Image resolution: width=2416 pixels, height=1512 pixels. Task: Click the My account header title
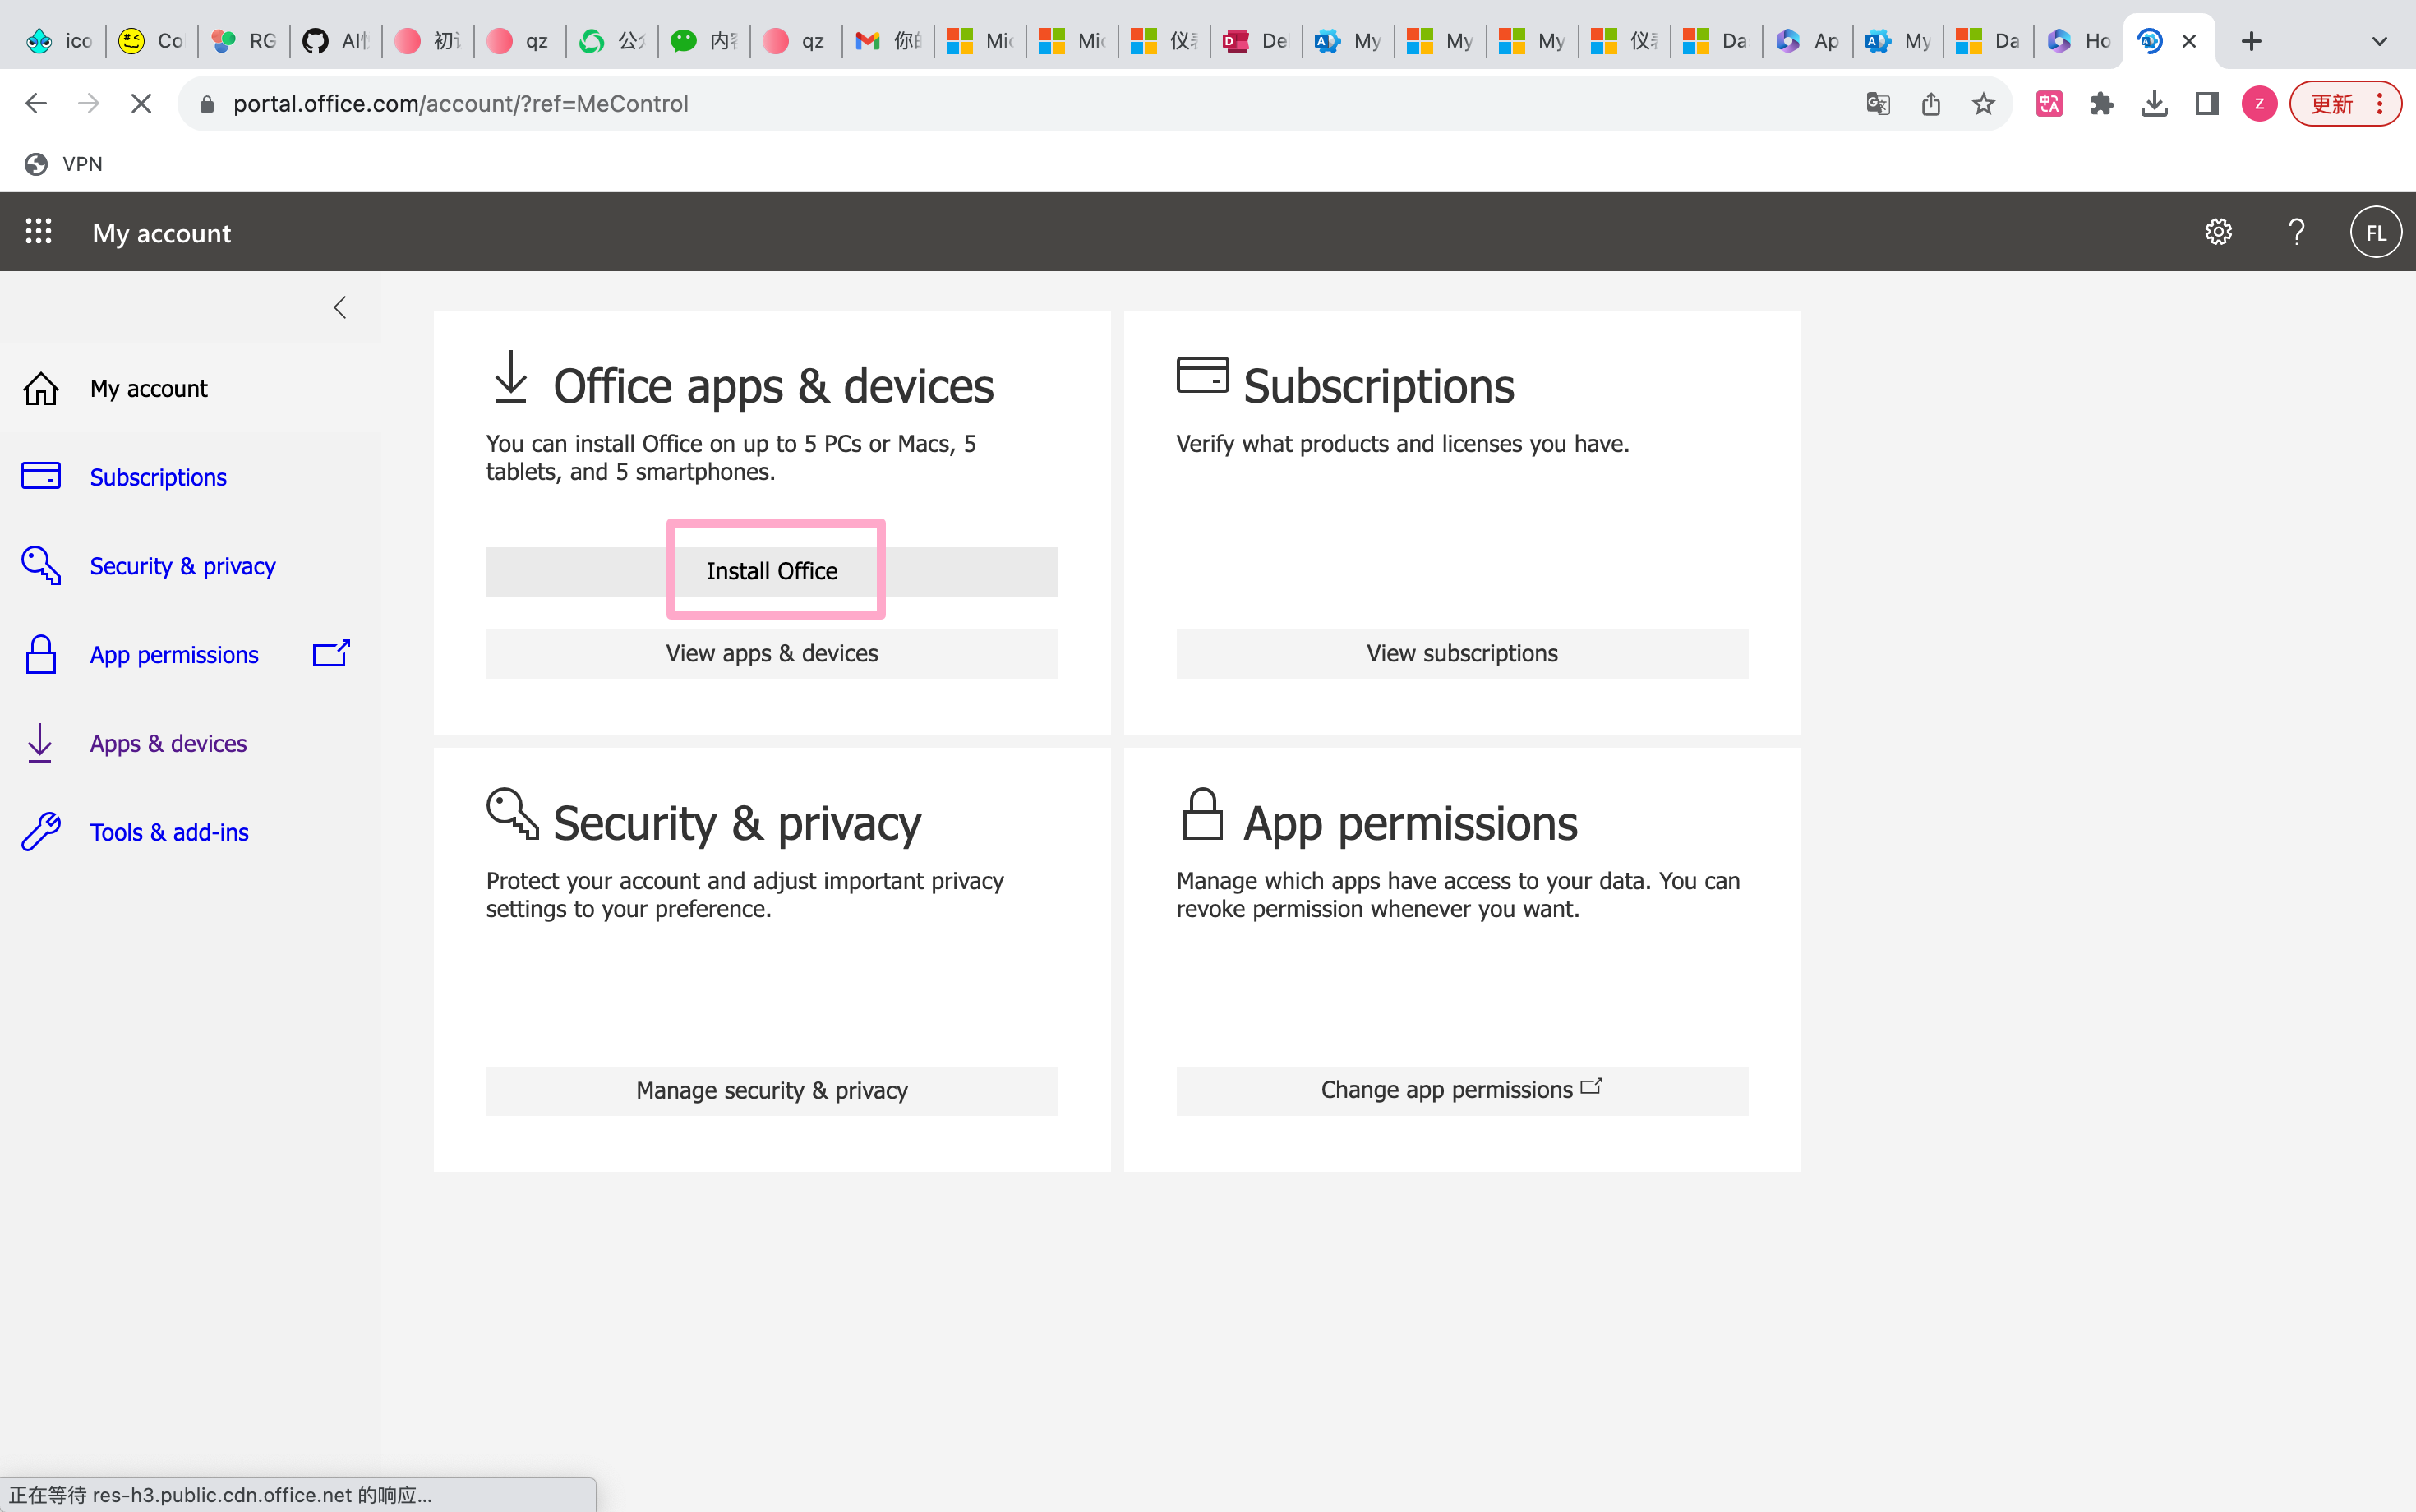pos(161,233)
